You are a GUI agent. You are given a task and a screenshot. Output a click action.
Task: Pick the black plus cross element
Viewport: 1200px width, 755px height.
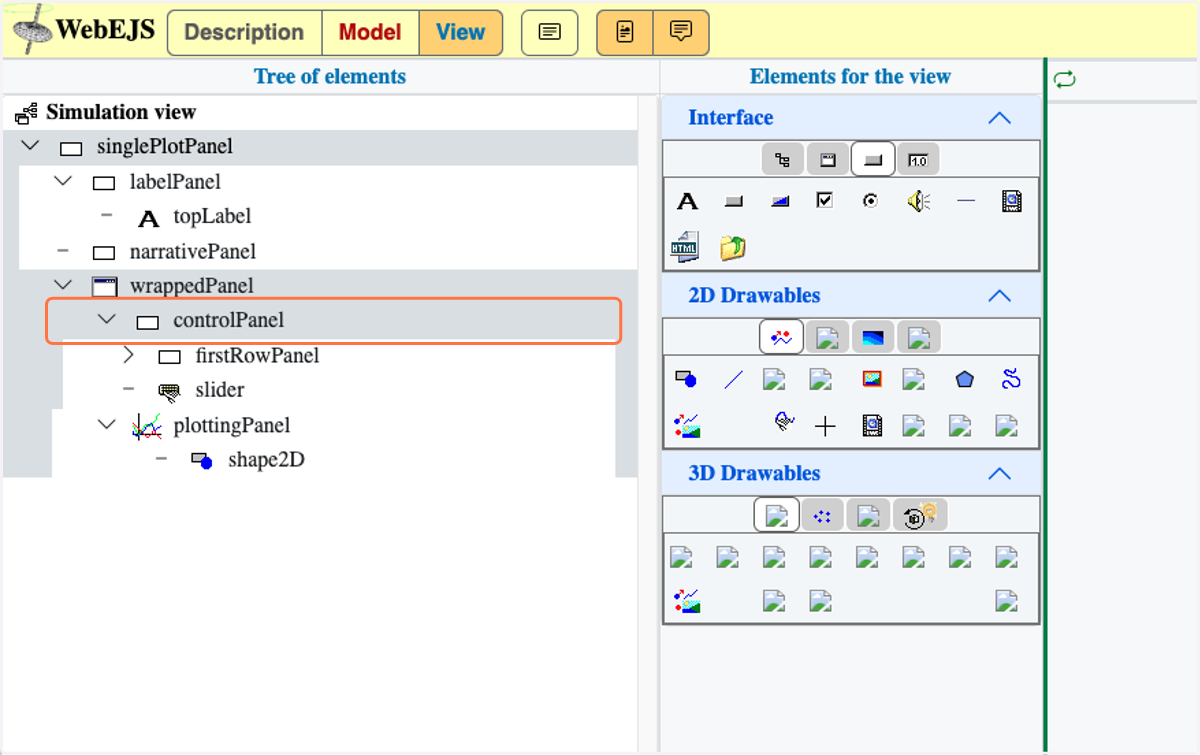pos(825,427)
